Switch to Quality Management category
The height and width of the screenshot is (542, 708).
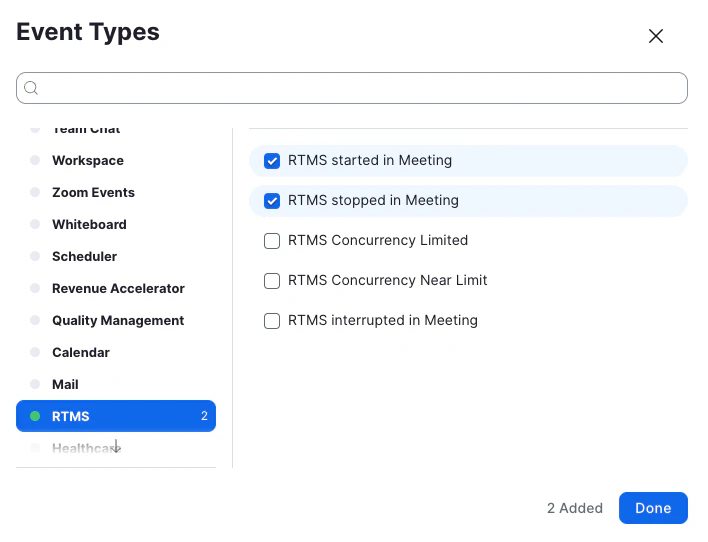tap(118, 321)
